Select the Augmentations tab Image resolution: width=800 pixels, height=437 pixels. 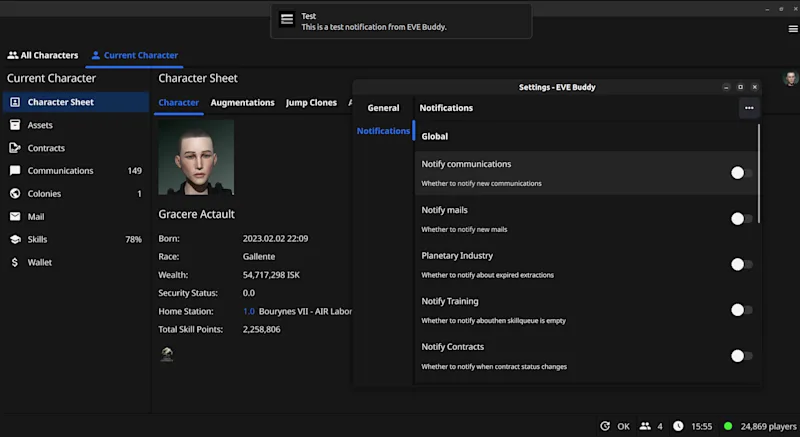click(x=242, y=102)
